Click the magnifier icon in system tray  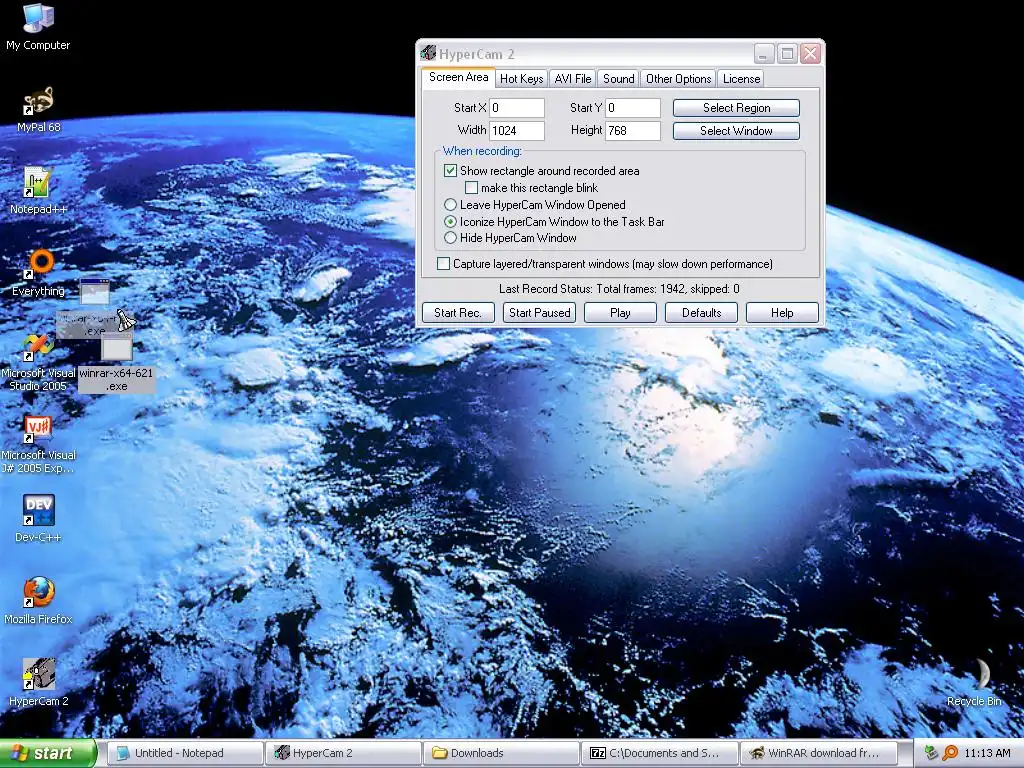tap(950, 753)
